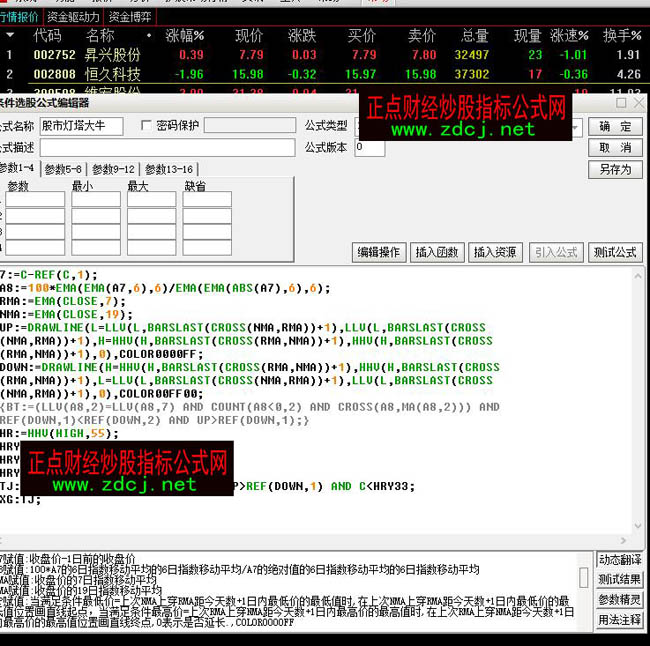The image size is (650, 646).
Task: Click the 插入资源 insert resource button
Action: pos(495,252)
